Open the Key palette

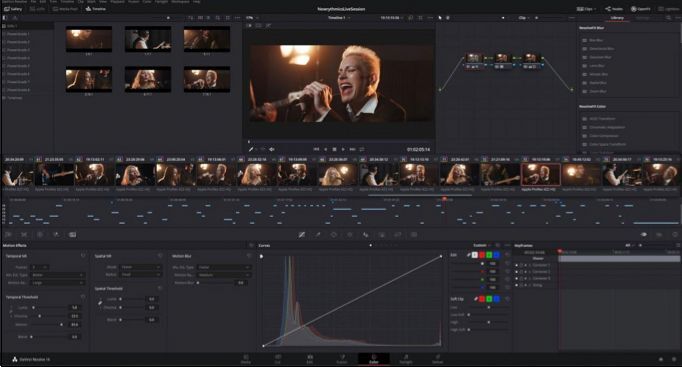(x=382, y=234)
